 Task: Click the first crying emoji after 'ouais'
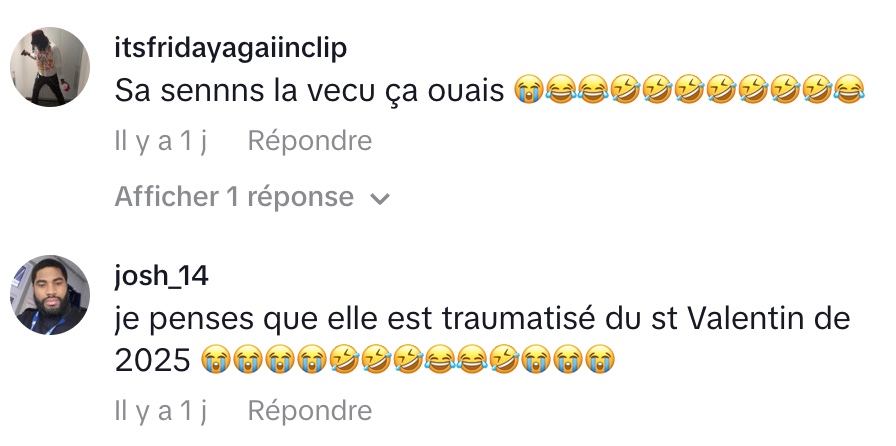[x=529, y=90]
